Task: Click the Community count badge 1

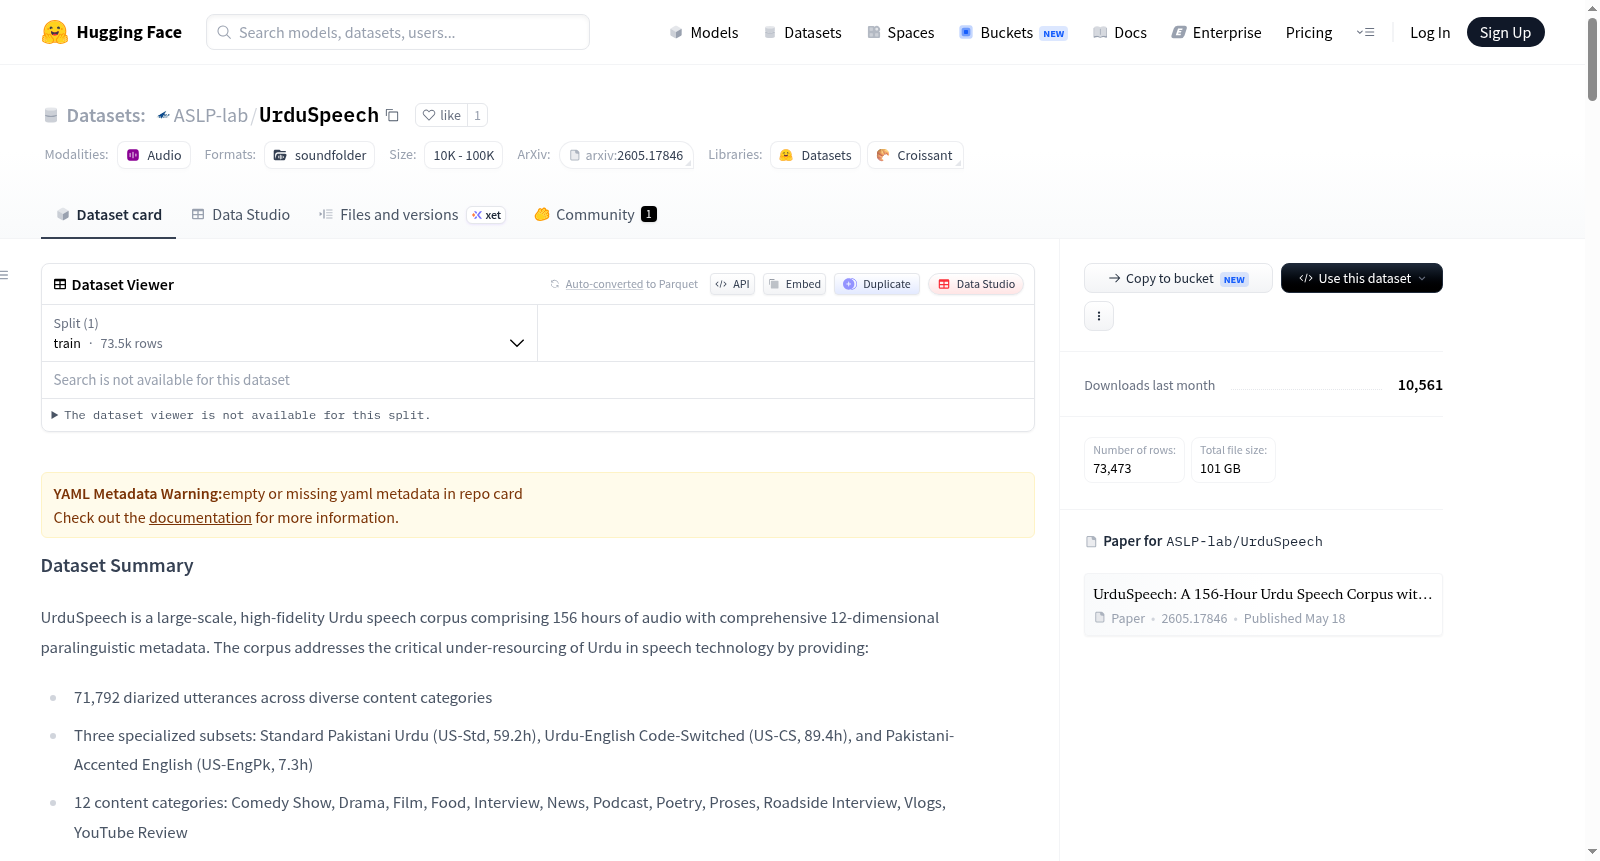Action: point(649,214)
